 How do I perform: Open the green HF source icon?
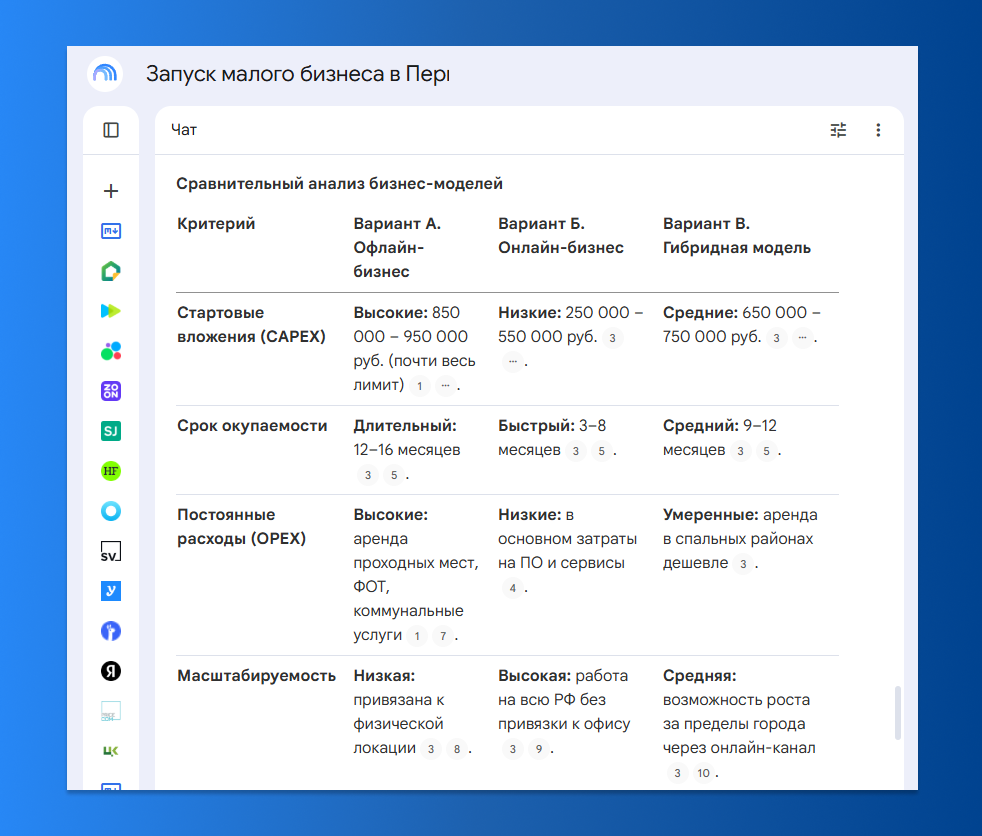pos(111,472)
